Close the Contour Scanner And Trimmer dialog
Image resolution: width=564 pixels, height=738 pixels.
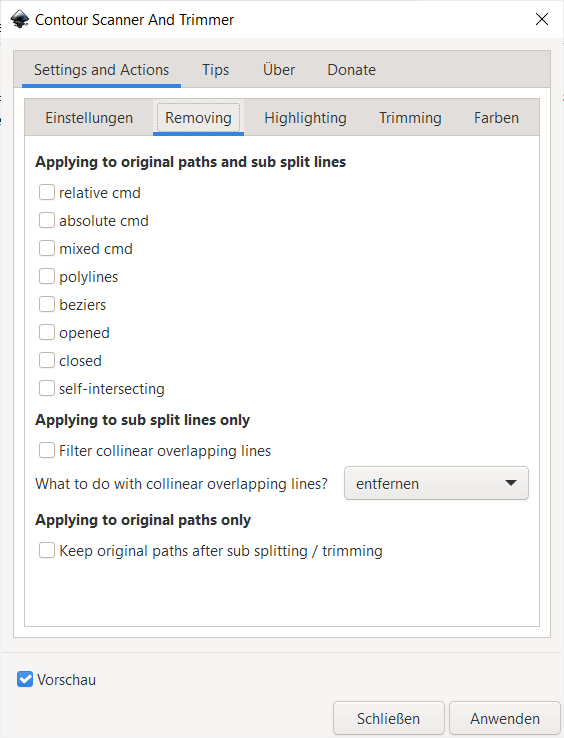point(542,19)
